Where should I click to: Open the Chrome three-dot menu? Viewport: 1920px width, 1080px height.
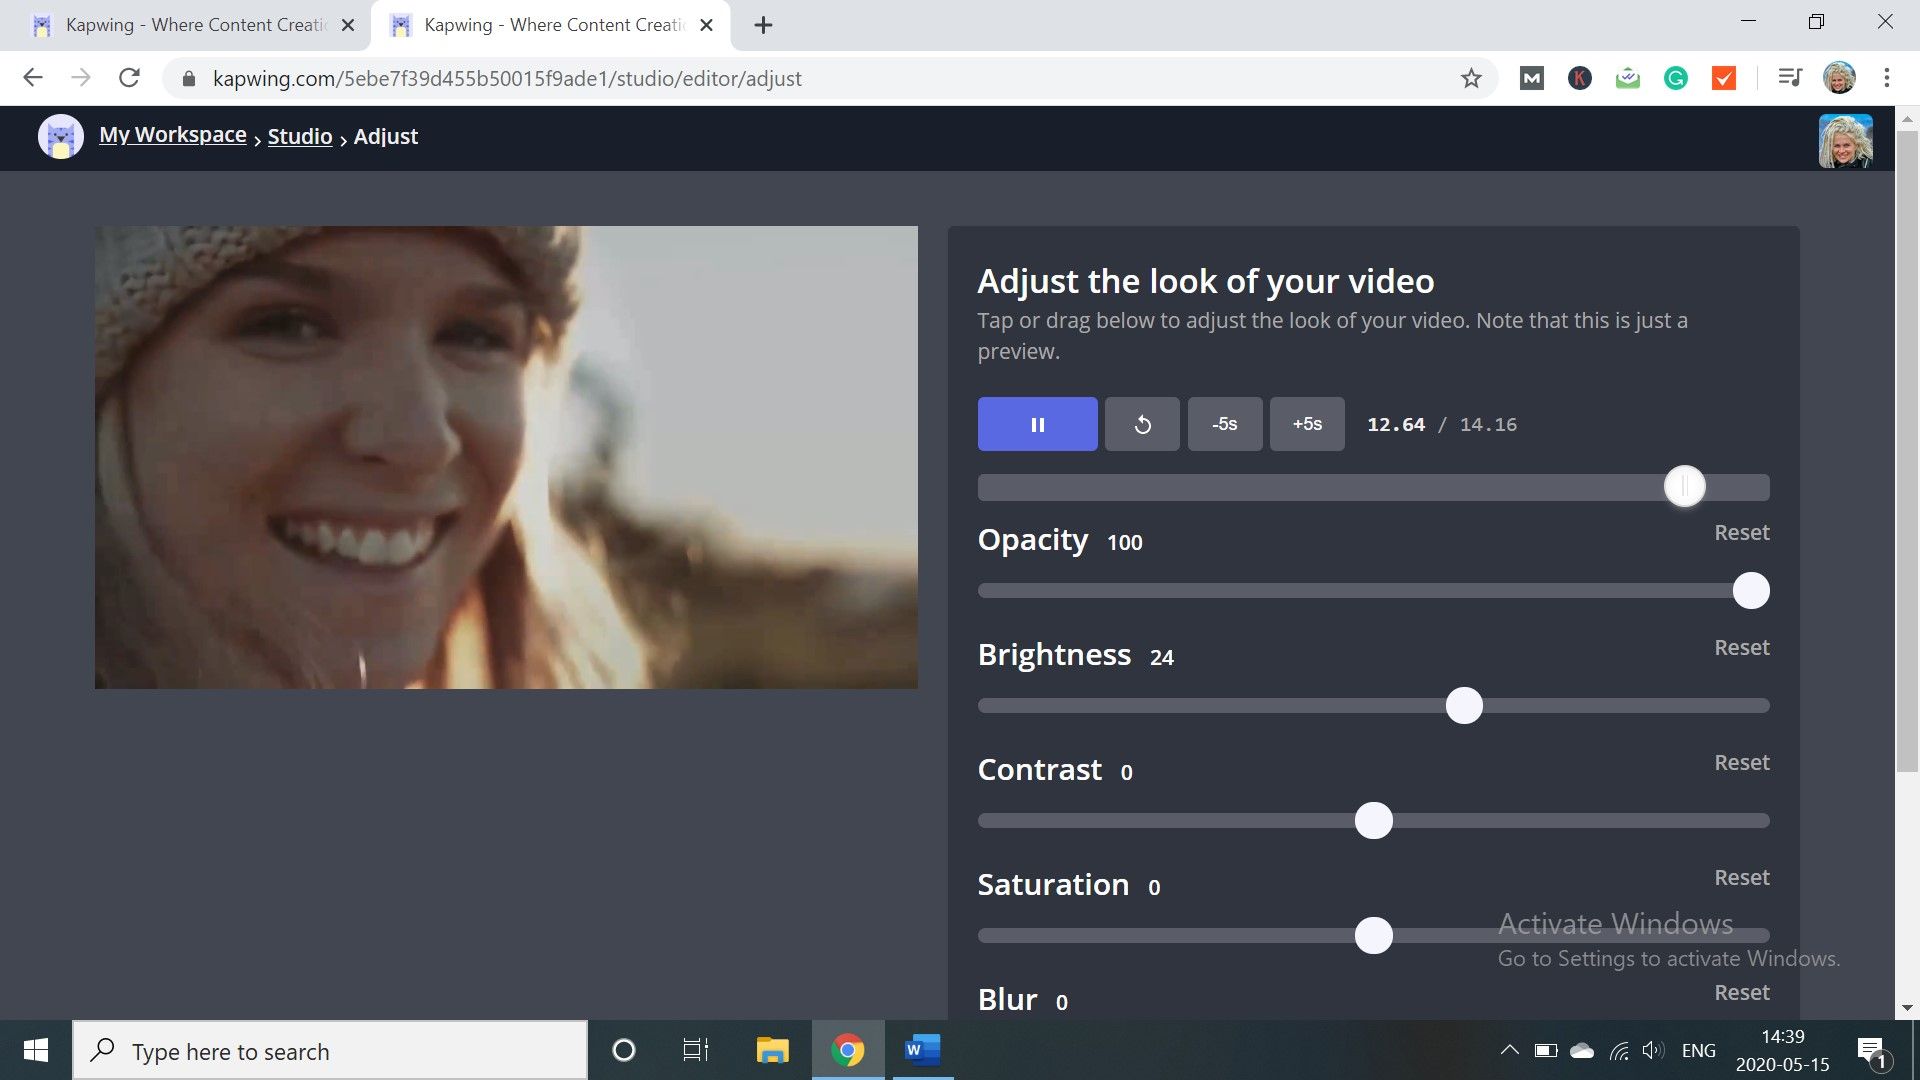click(1886, 77)
